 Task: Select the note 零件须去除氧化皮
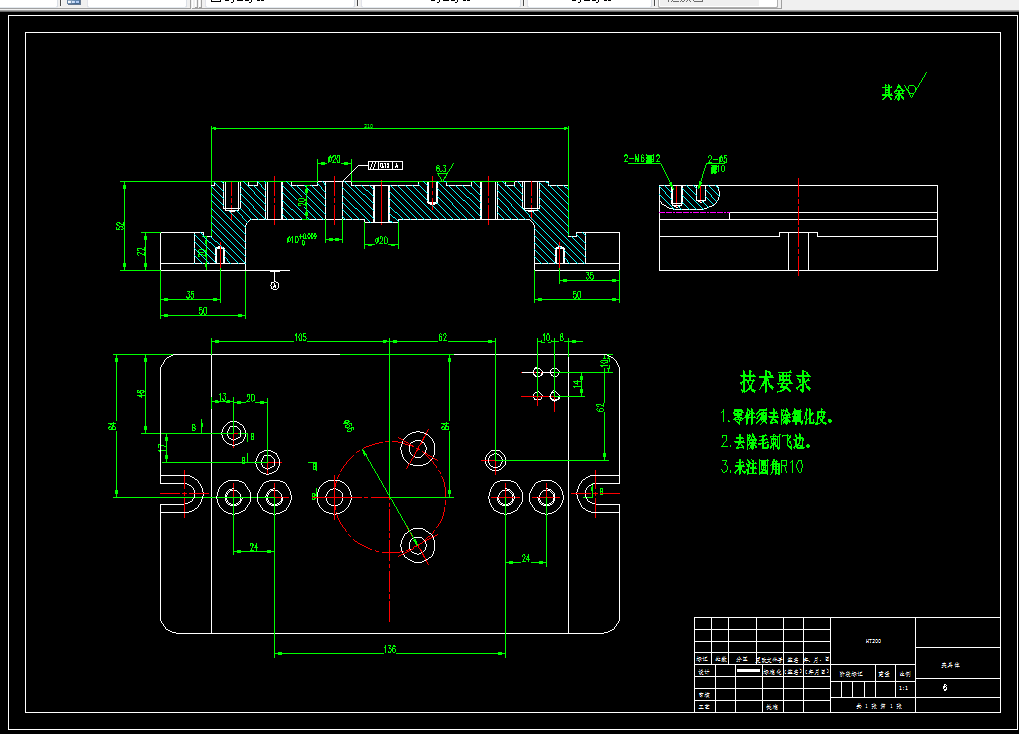coord(777,417)
